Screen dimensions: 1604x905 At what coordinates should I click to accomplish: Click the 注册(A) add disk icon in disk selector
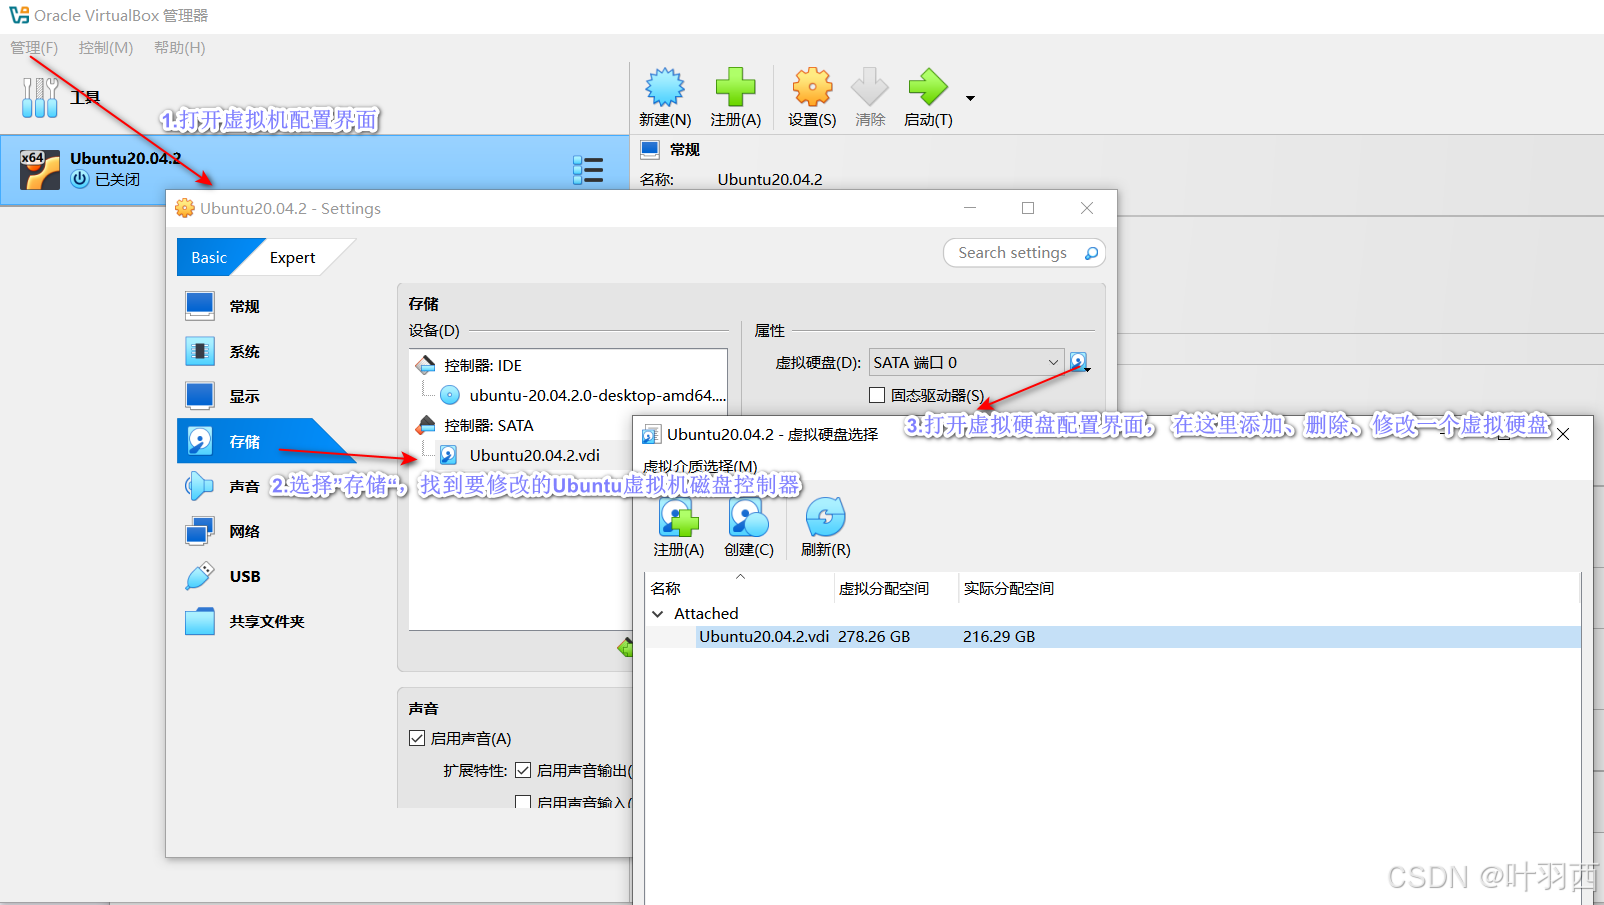point(679,517)
